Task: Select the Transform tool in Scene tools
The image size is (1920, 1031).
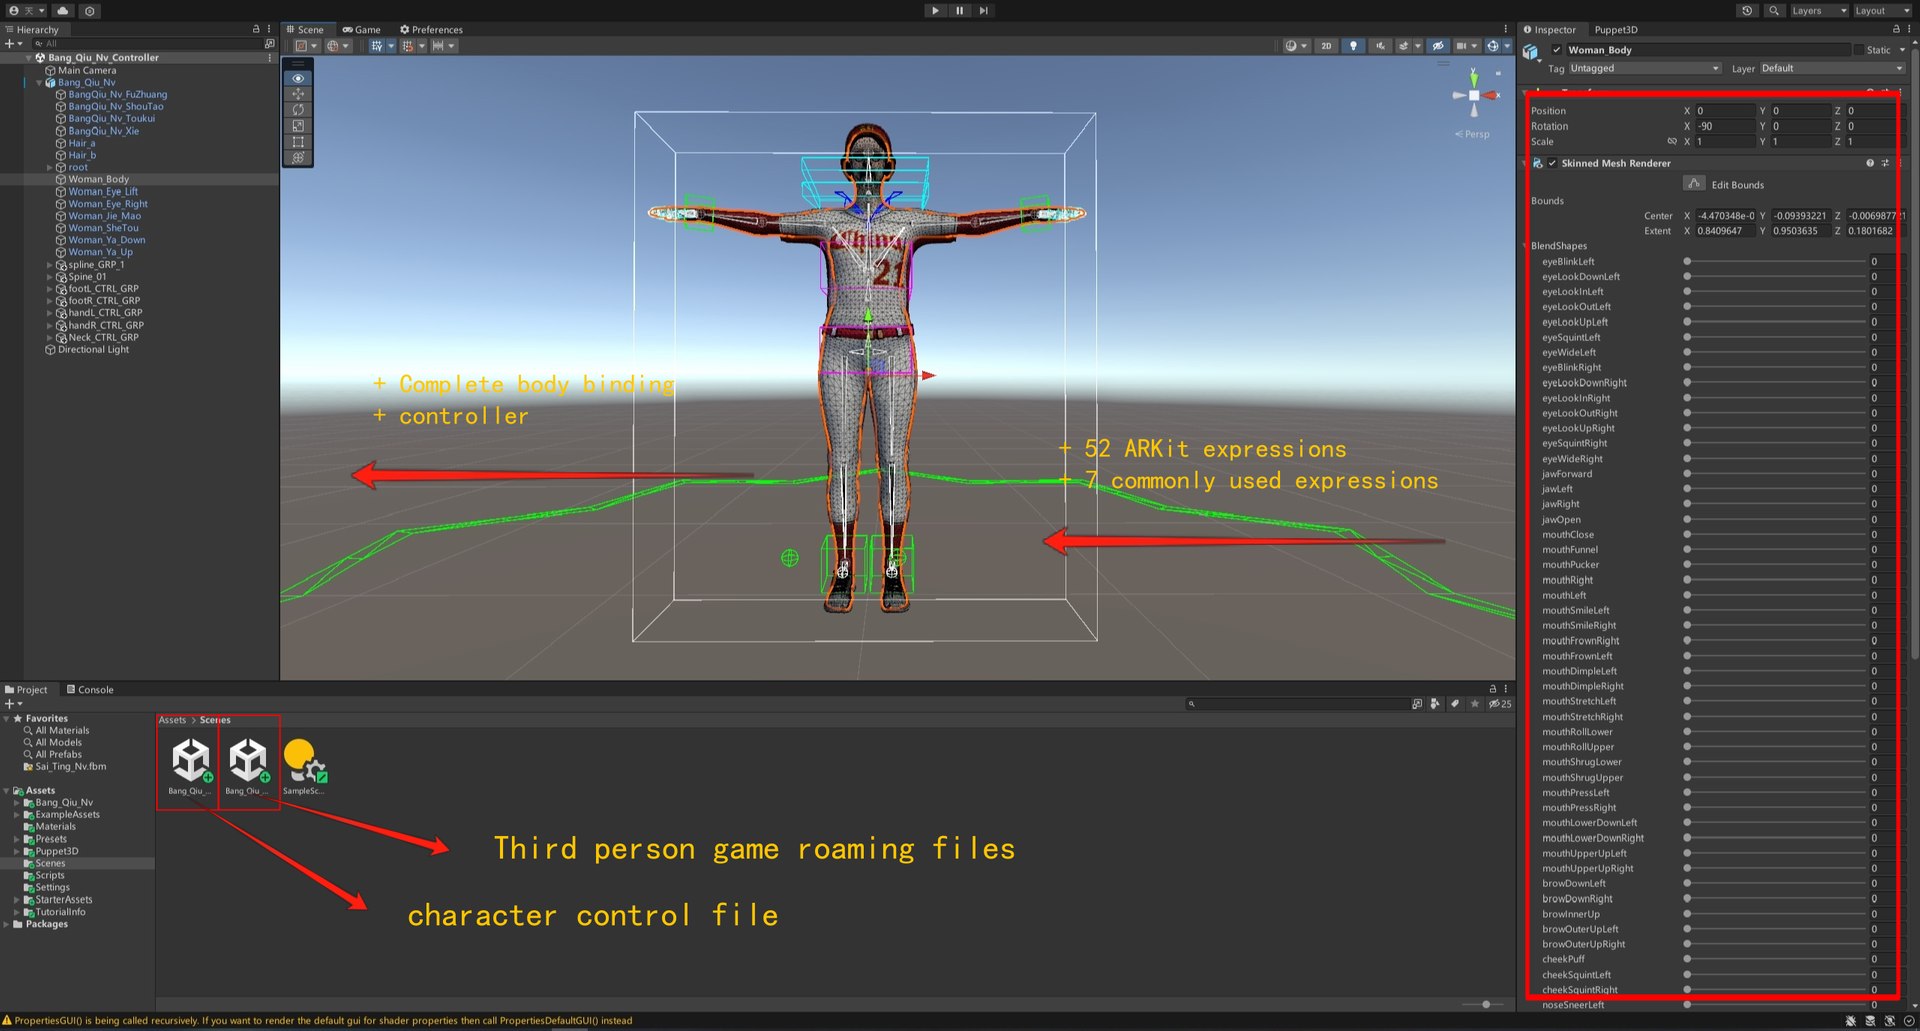Action: point(298,158)
